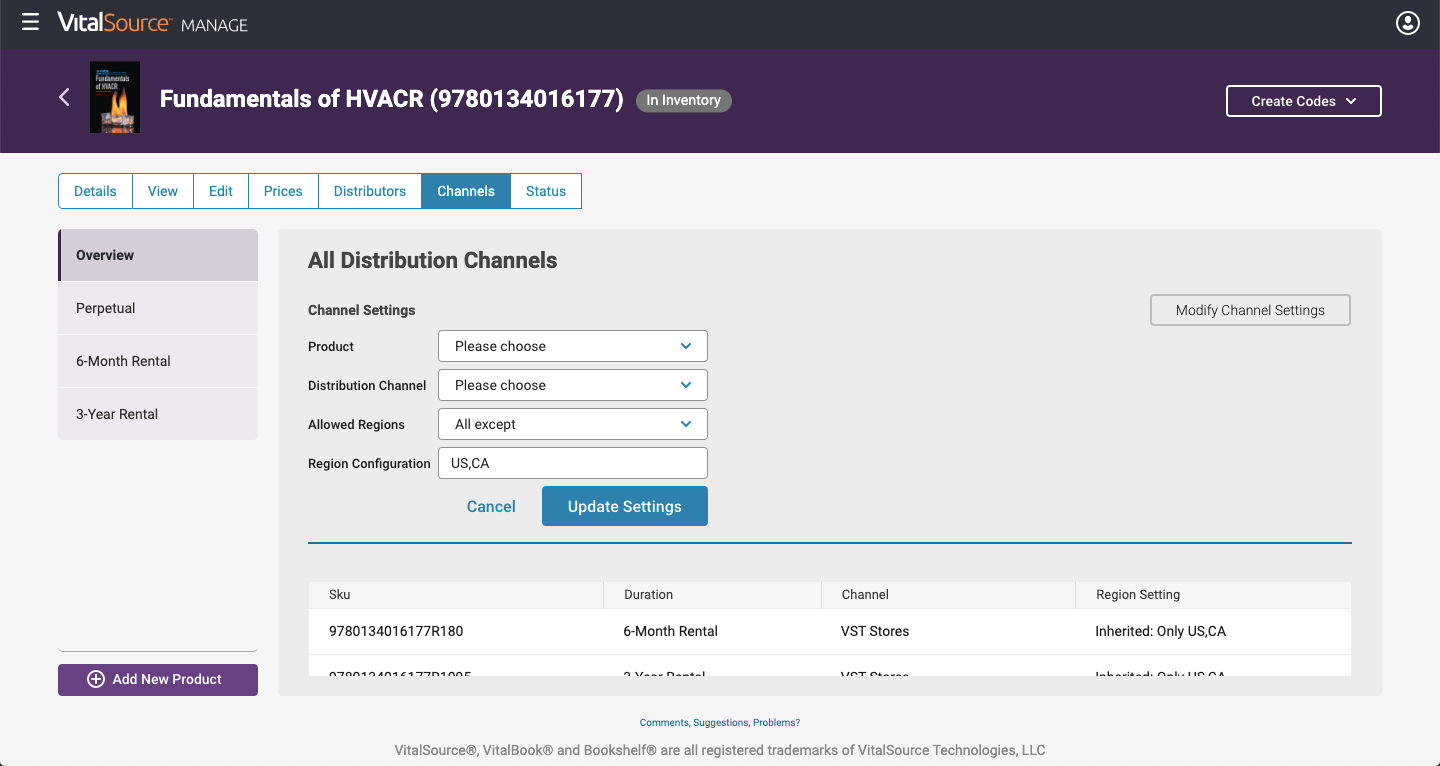
Task: Open the Comments, Suggestions, Problems link
Action: pyautogui.click(x=720, y=722)
